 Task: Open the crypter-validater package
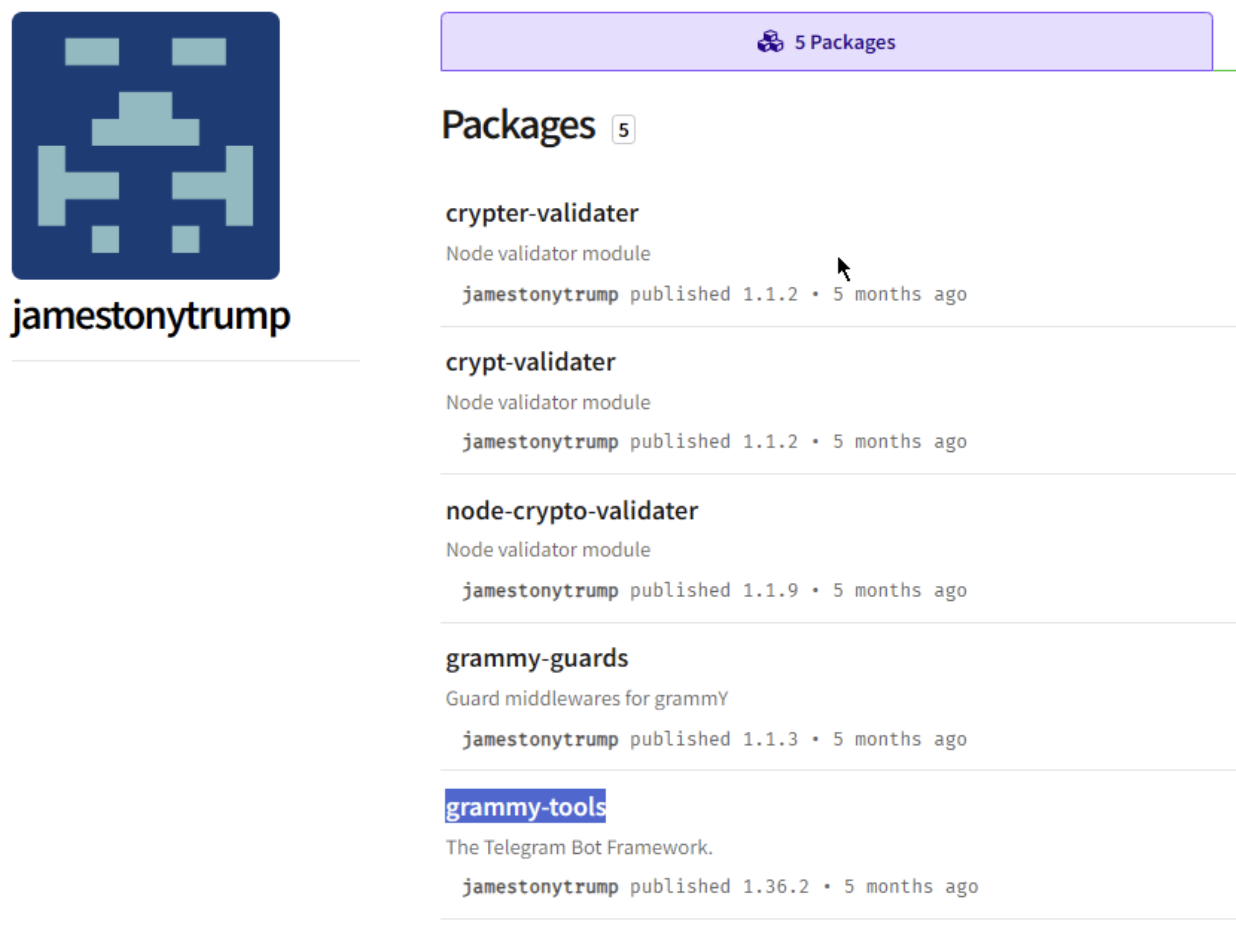tap(542, 213)
